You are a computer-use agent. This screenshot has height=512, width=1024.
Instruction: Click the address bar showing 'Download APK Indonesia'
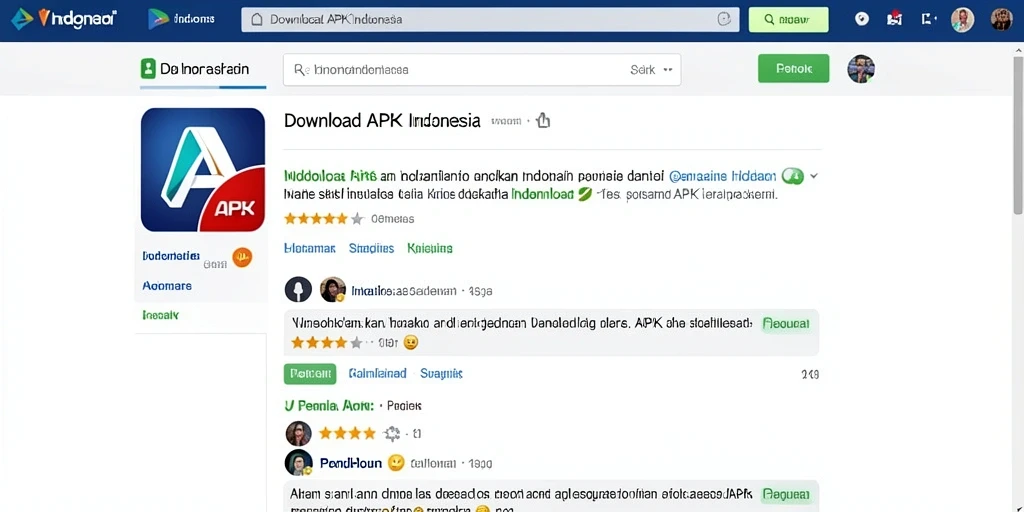[x=490, y=20]
